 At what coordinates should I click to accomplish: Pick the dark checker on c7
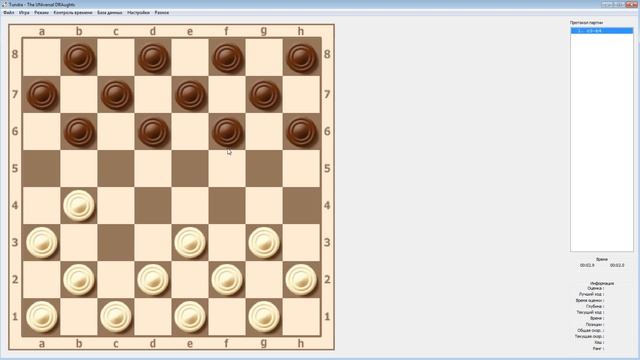pyautogui.click(x=116, y=95)
